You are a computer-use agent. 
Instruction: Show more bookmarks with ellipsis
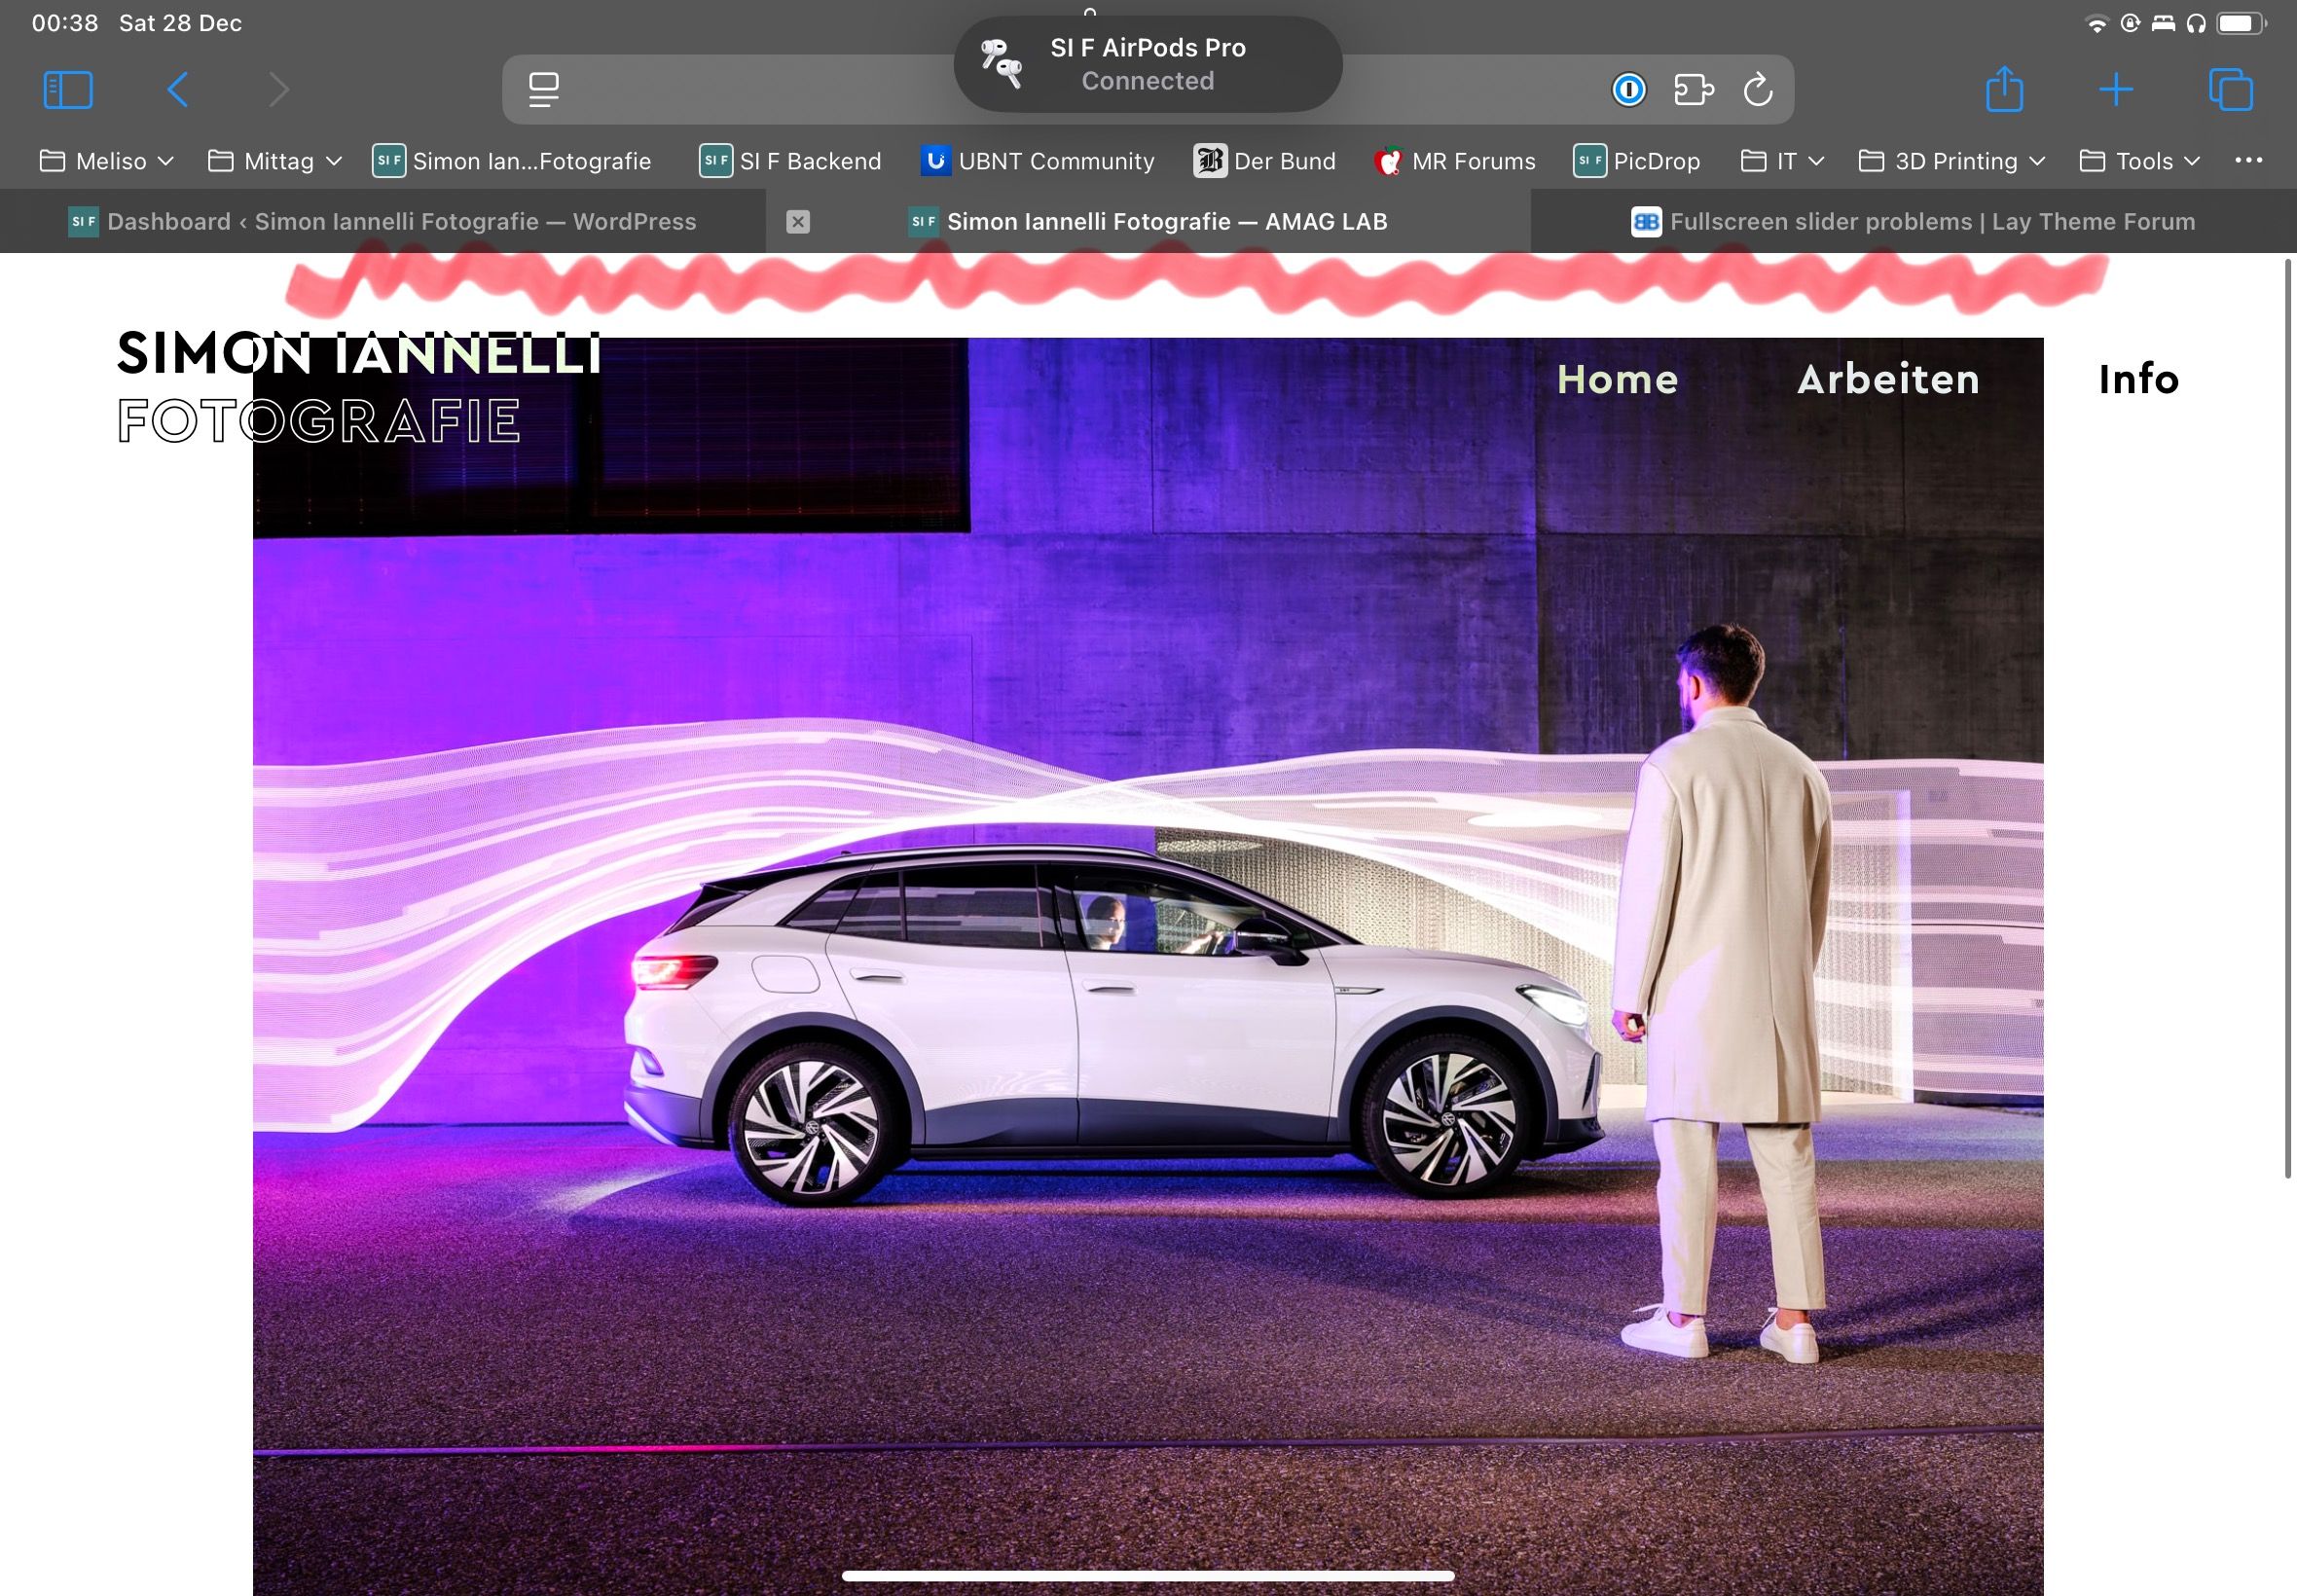(2248, 160)
